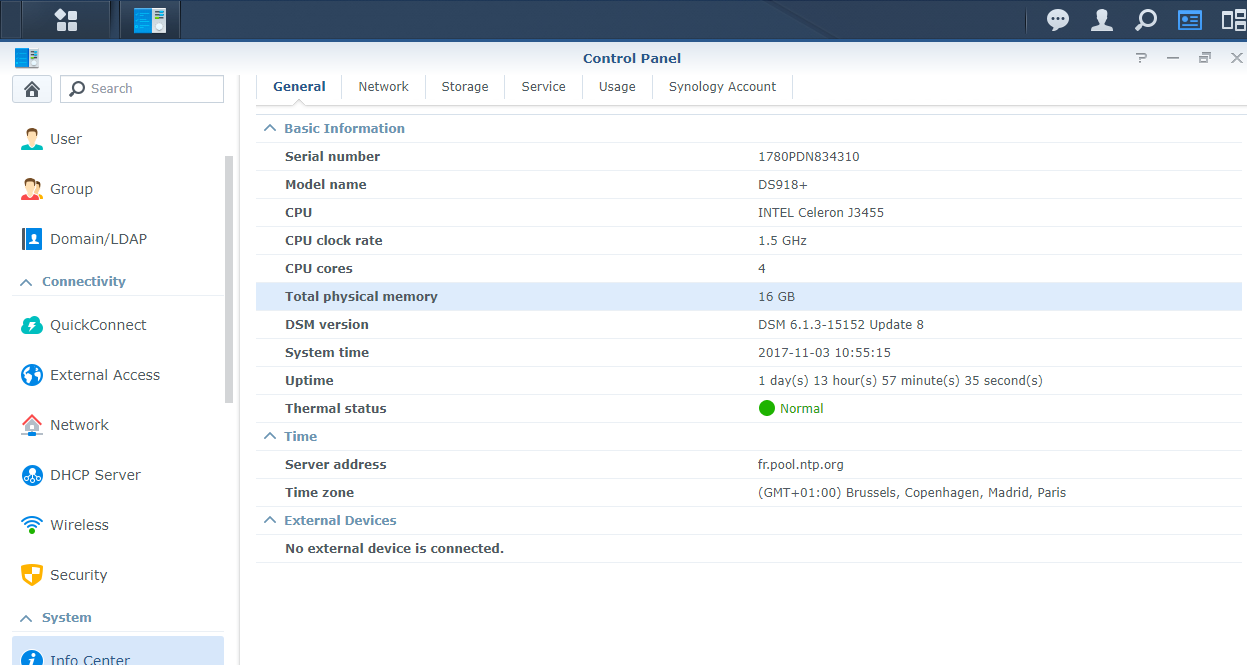Select model name value DS918+
1247x665 pixels.
point(785,185)
